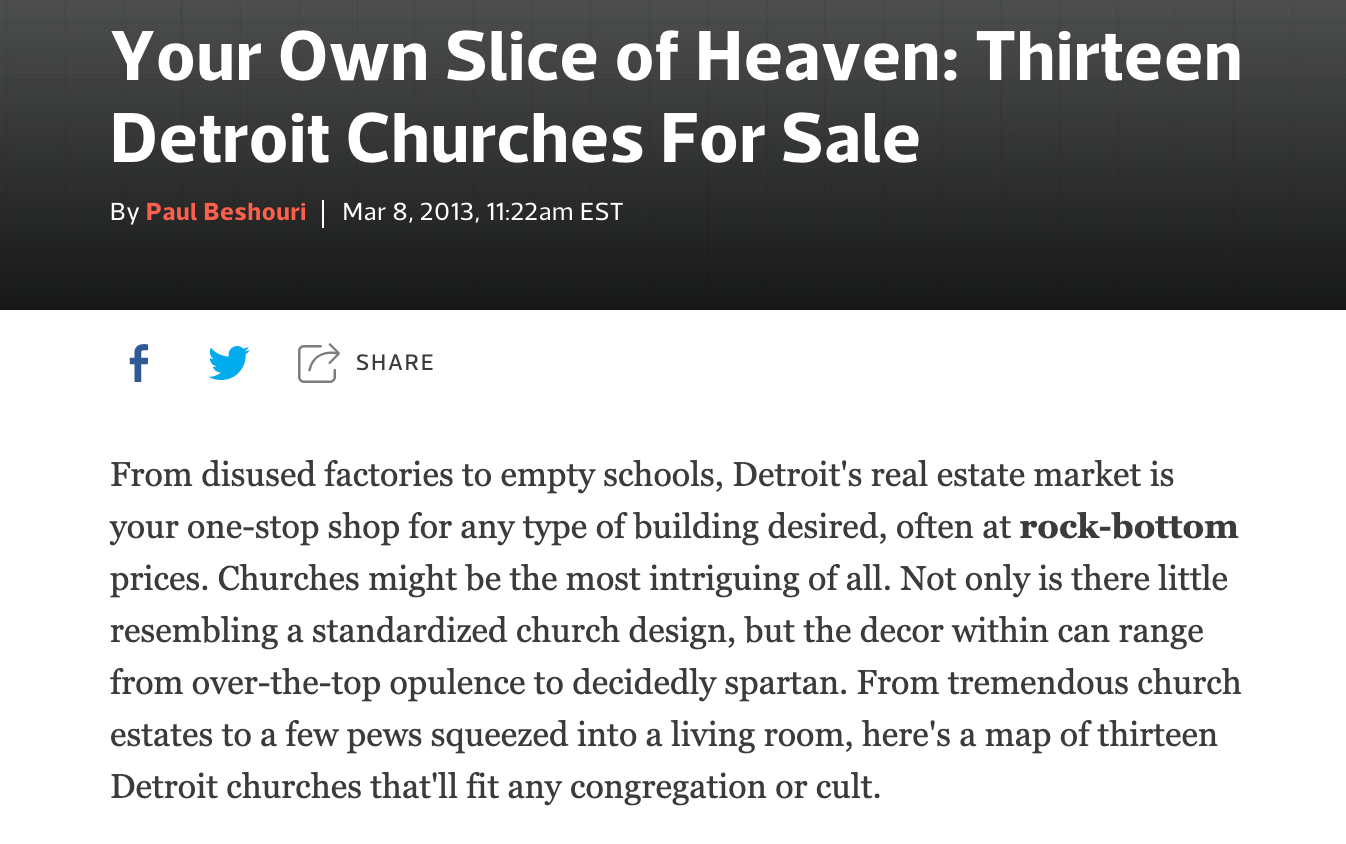Click the divider bar between author and date
The height and width of the screenshot is (844, 1346).
coord(324,213)
